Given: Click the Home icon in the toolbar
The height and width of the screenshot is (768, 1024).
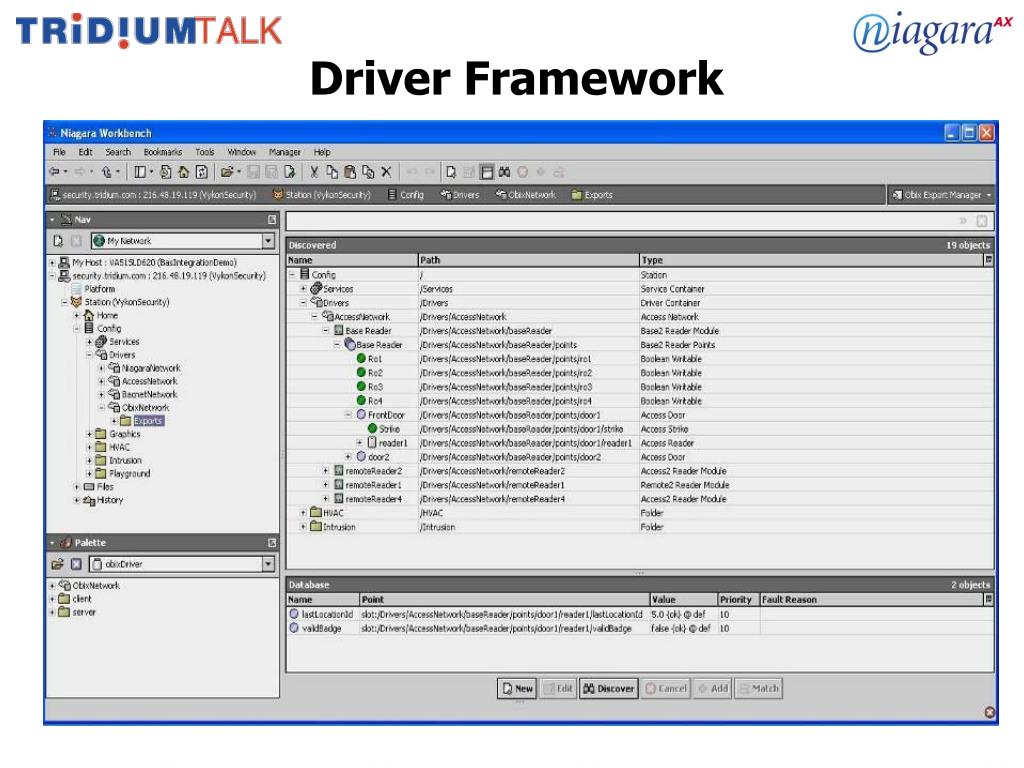Looking at the screenshot, I should (184, 172).
